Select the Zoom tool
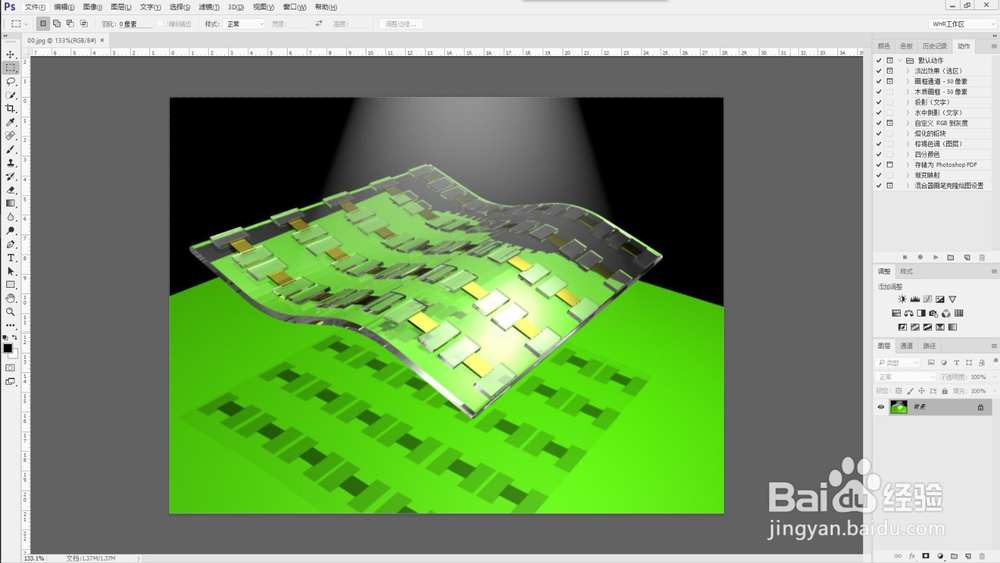This screenshot has height=563, width=1000. [x=10, y=312]
